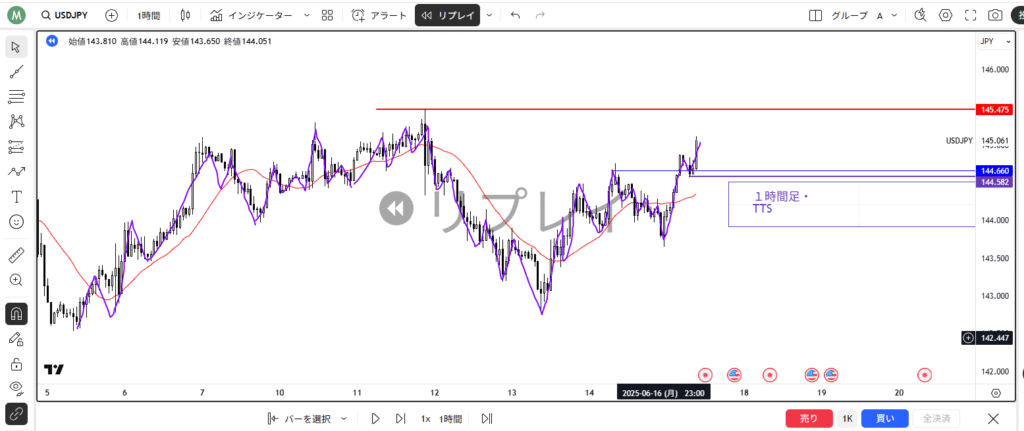This screenshot has width=1024, height=431.
Task: Click the バーを選択 bar select button
Action: [x=300, y=419]
